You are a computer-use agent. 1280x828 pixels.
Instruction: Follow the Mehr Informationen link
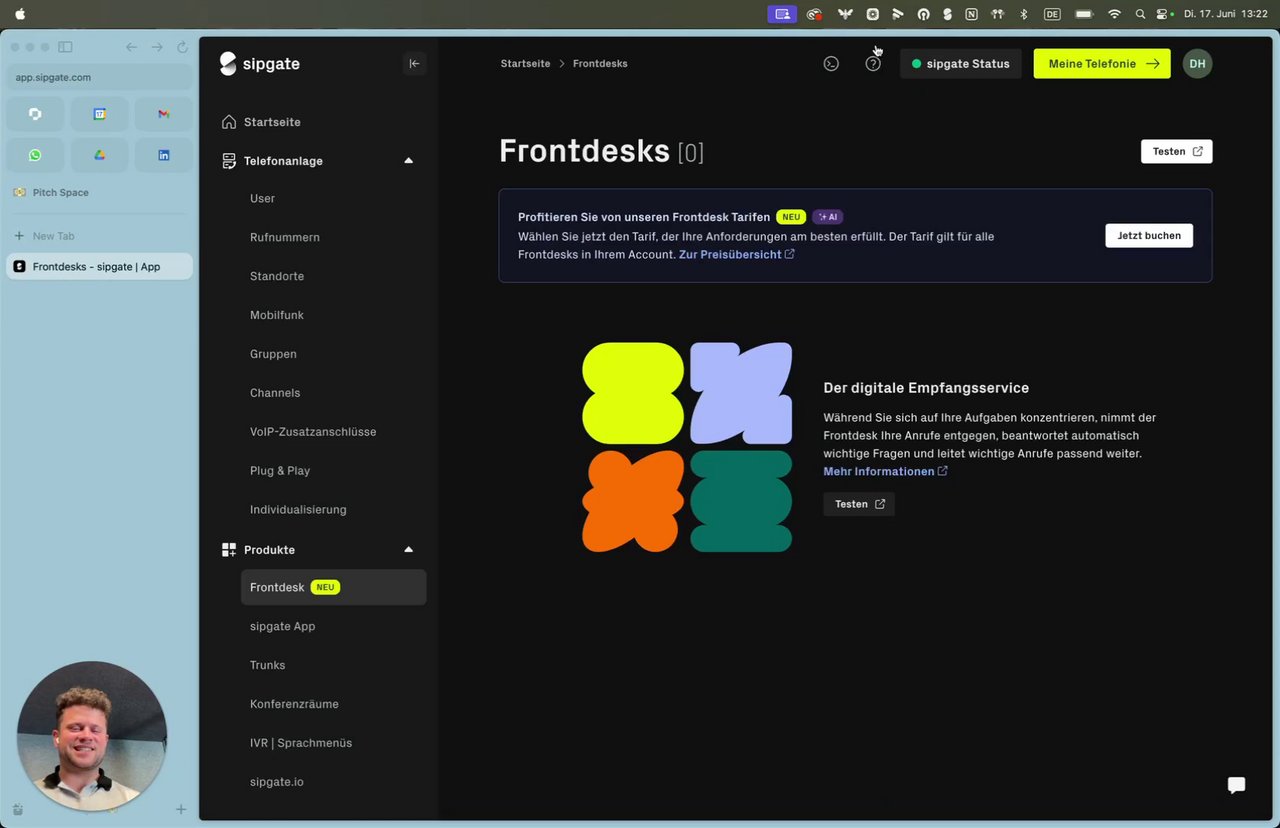tap(885, 472)
